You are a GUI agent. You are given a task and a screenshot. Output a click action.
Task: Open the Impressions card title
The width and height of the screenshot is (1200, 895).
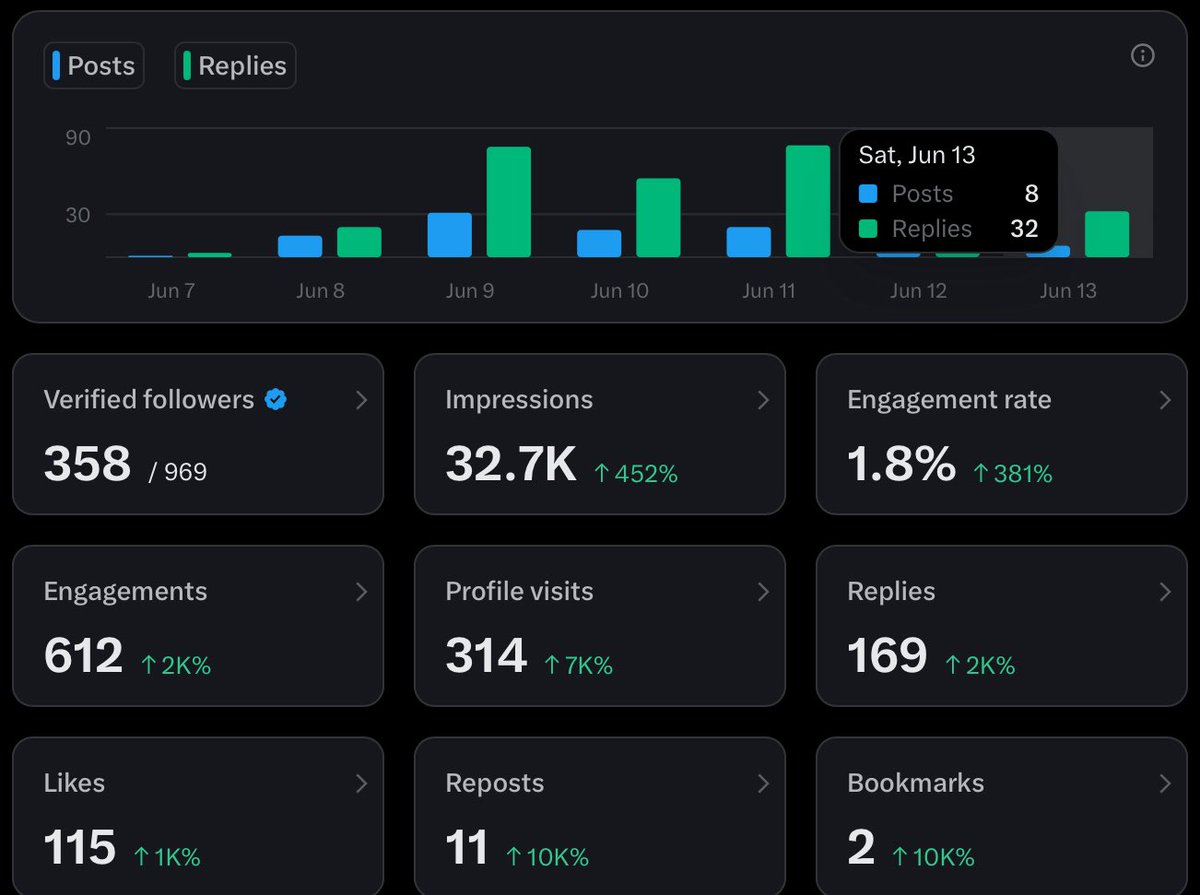click(519, 400)
